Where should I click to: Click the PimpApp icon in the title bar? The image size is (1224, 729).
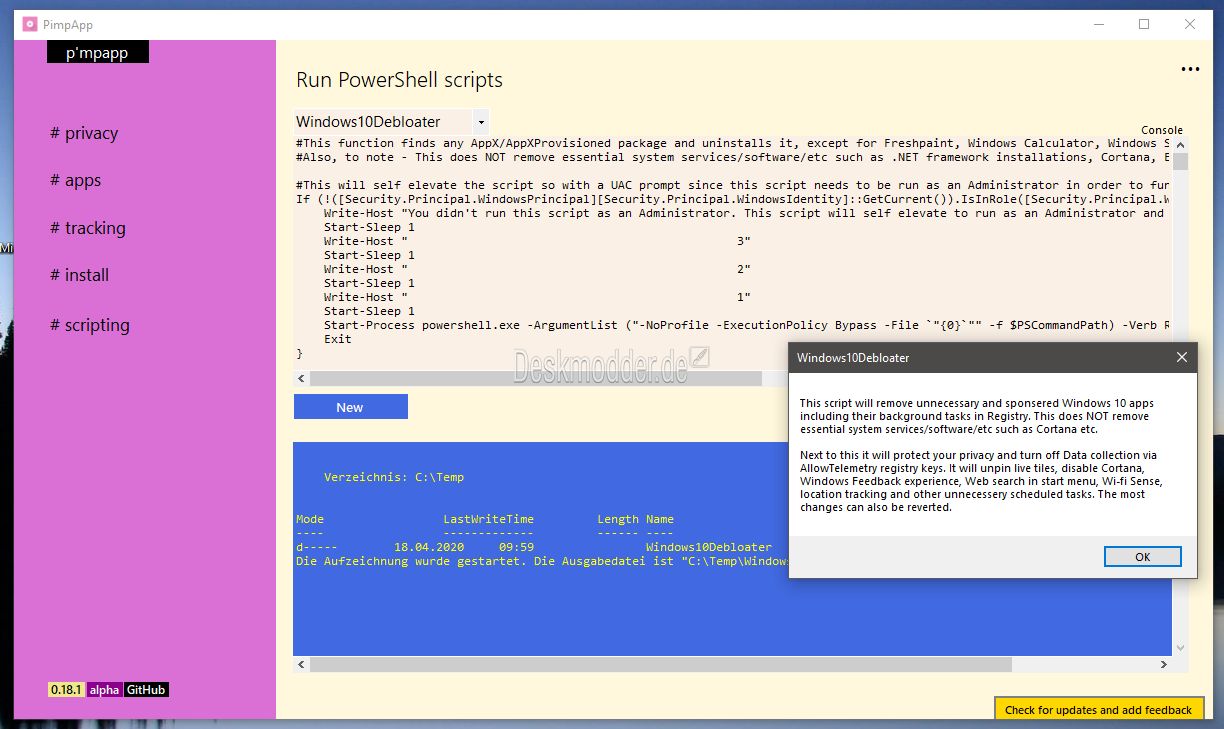click(x=30, y=24)
